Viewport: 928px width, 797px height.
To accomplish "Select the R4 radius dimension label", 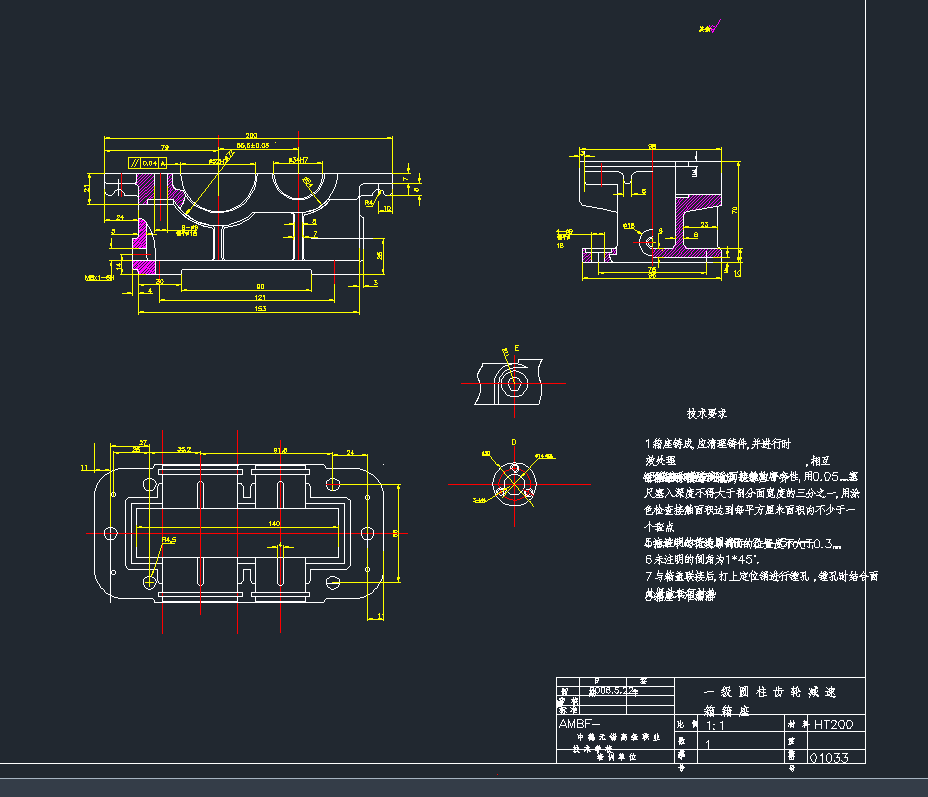I will pos(368,203).
